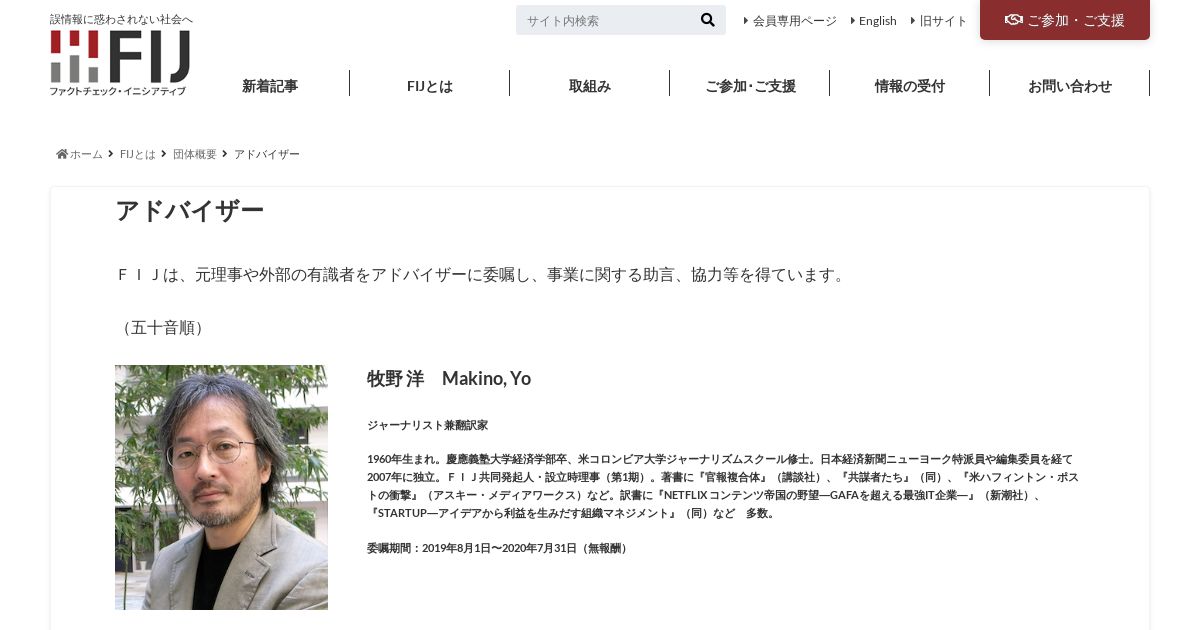The height and width of the screenshot is (630, 1200).
Task: Click the site search input field
Action: click(606, 20)
